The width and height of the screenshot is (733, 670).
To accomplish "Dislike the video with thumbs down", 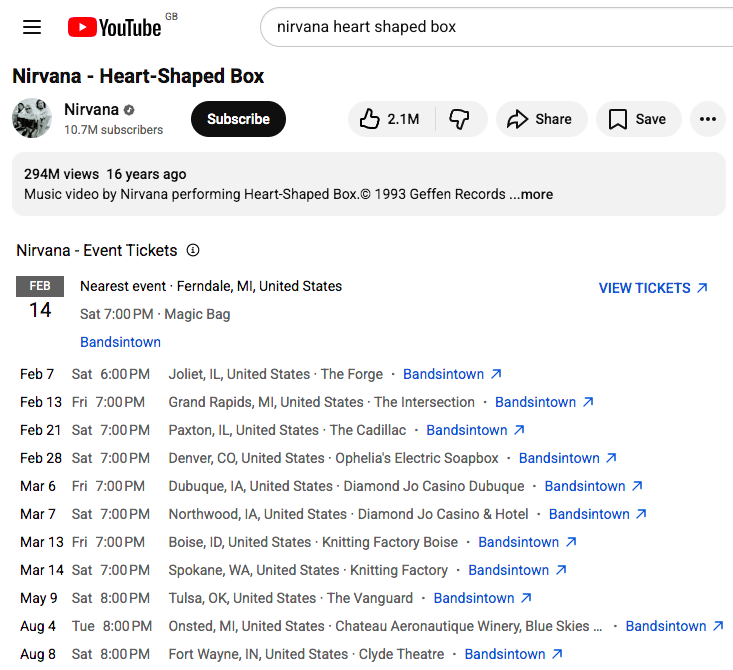I will (x=460, y=119).
